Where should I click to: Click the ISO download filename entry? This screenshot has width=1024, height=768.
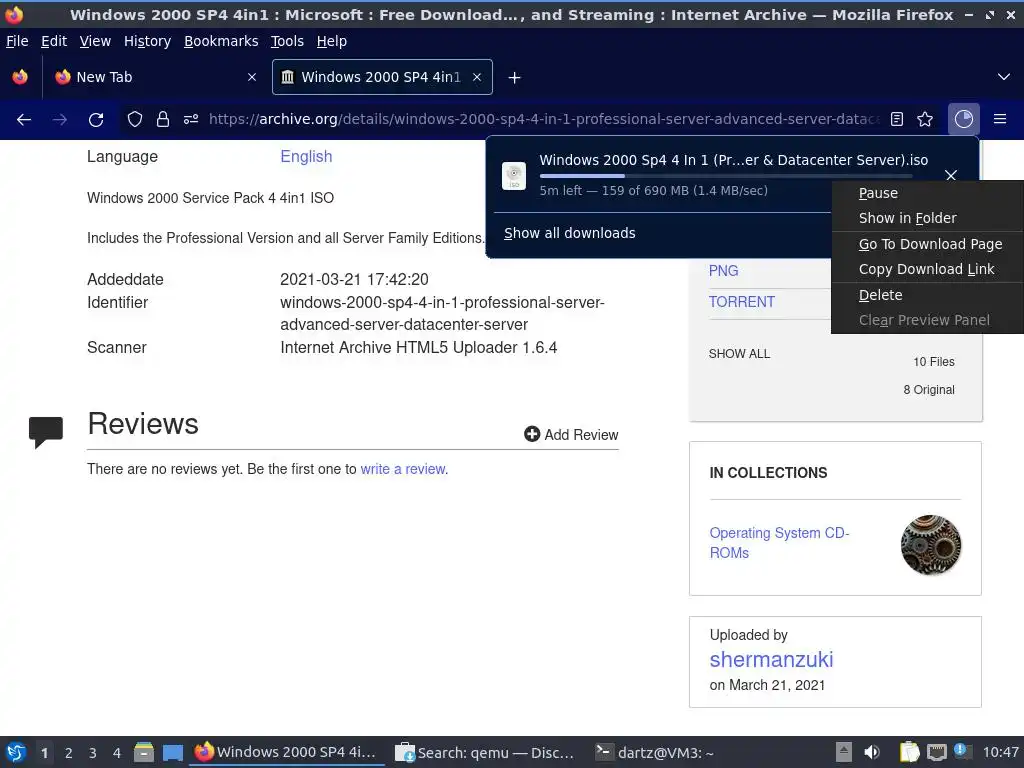pyautogui.click(x=733, y=160)
